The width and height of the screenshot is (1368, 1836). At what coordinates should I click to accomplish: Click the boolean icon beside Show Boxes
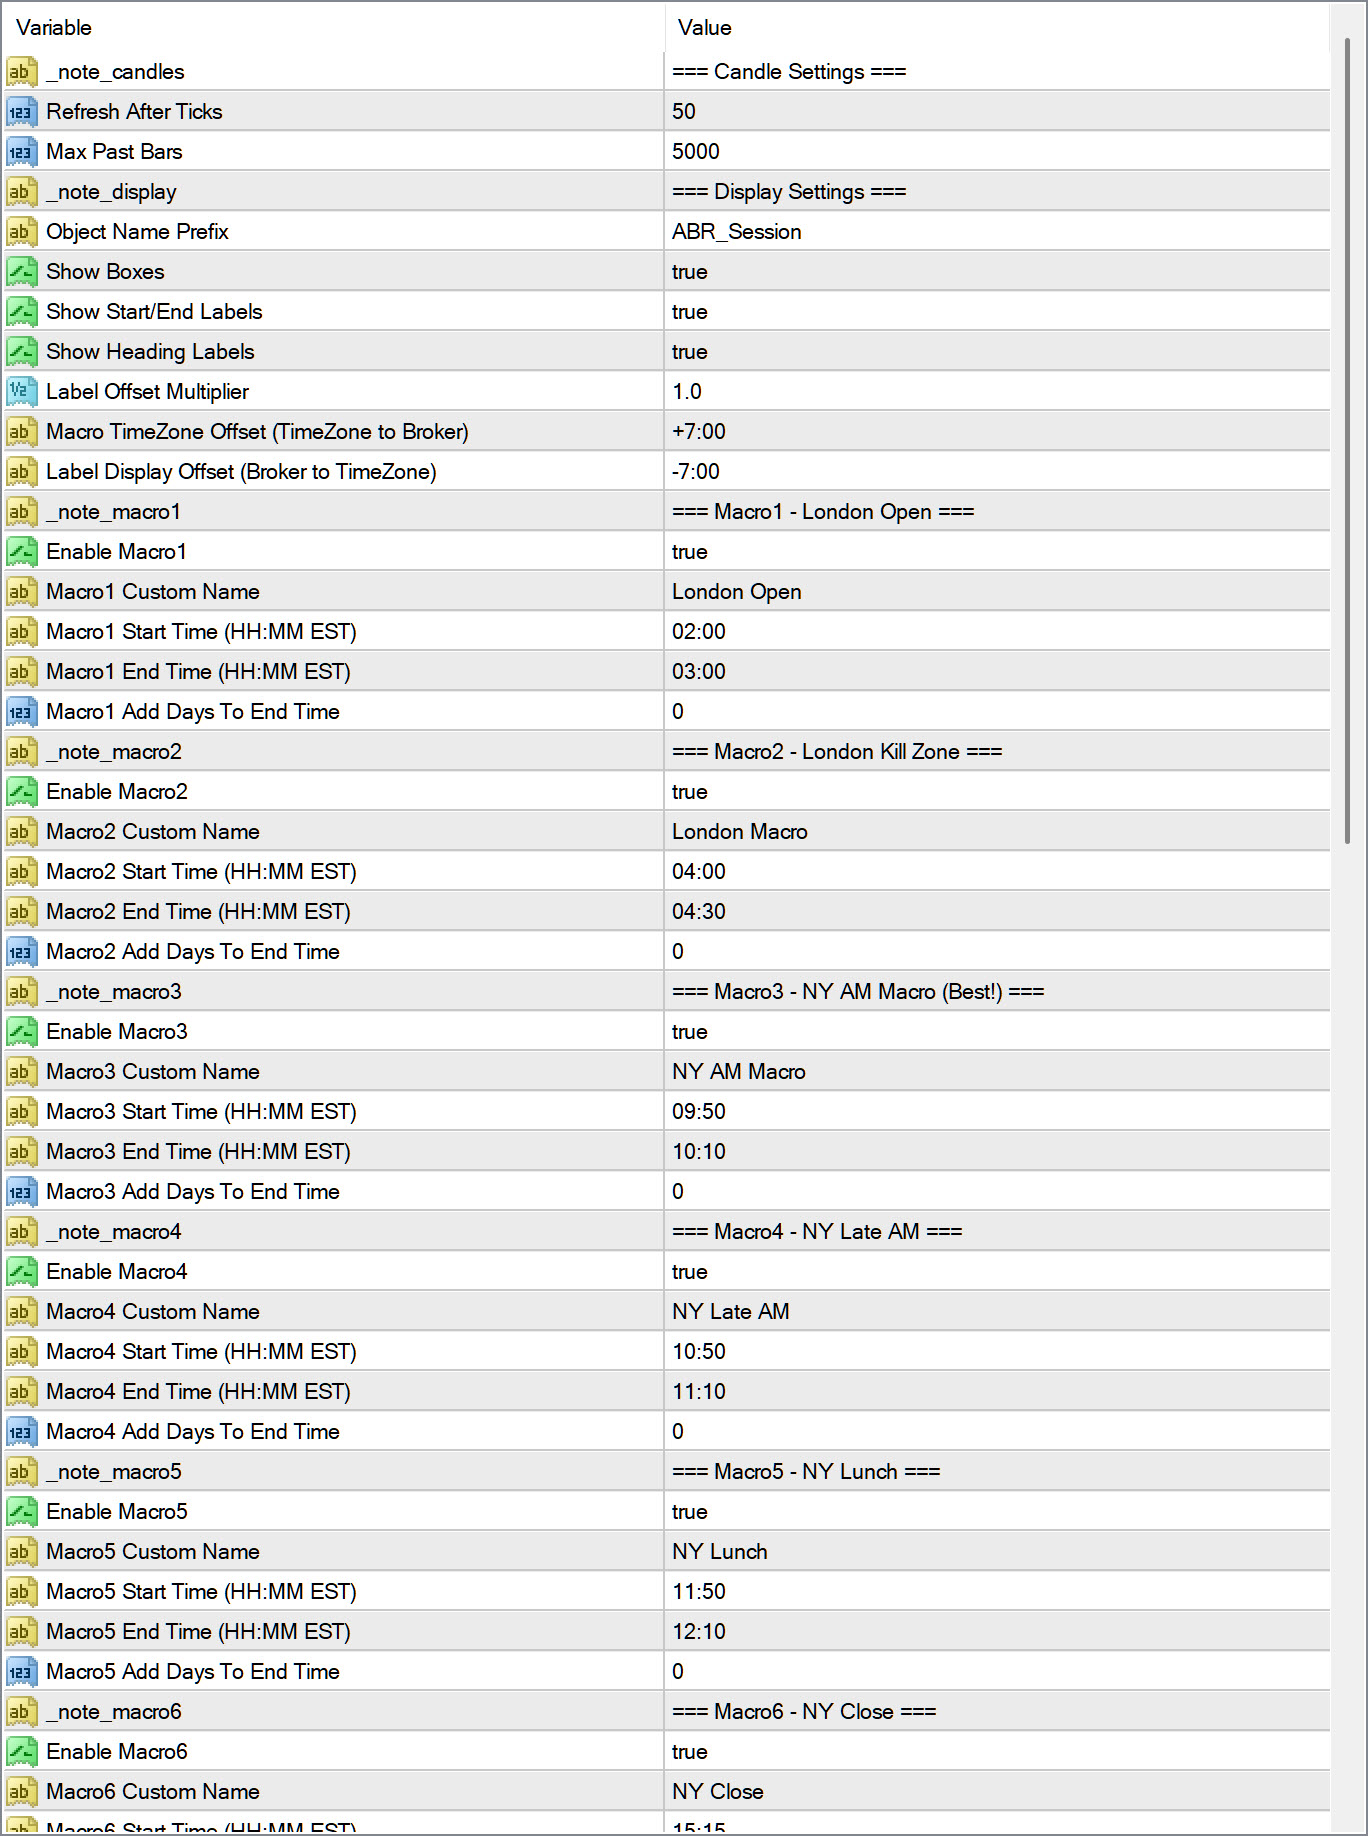click(20, 272)
